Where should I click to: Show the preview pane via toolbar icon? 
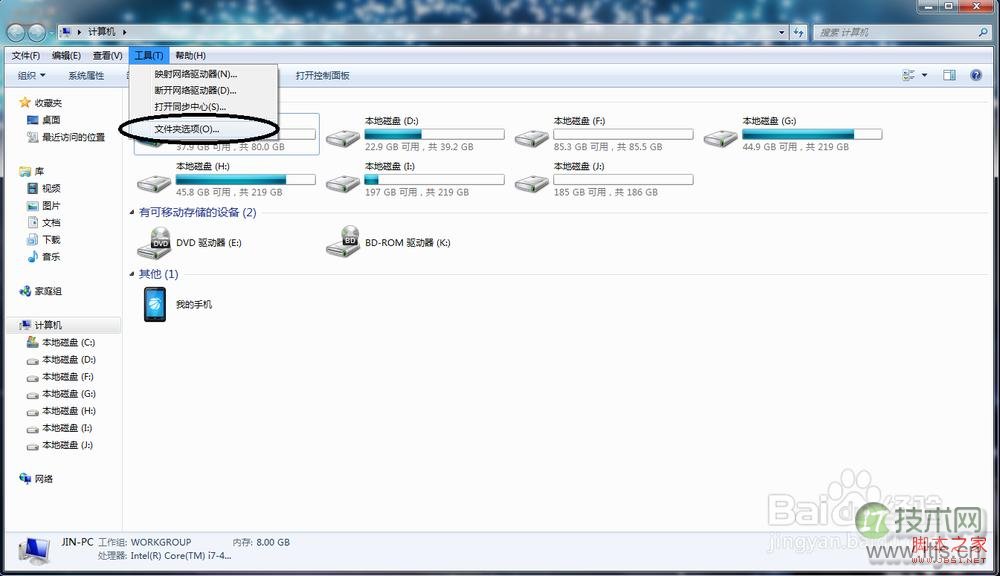coord(948,75)
